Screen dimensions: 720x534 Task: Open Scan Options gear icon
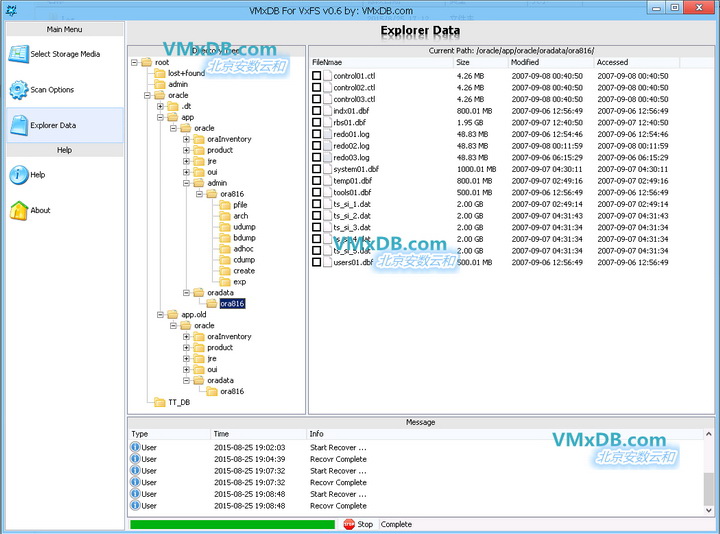(x=18, y=90)
